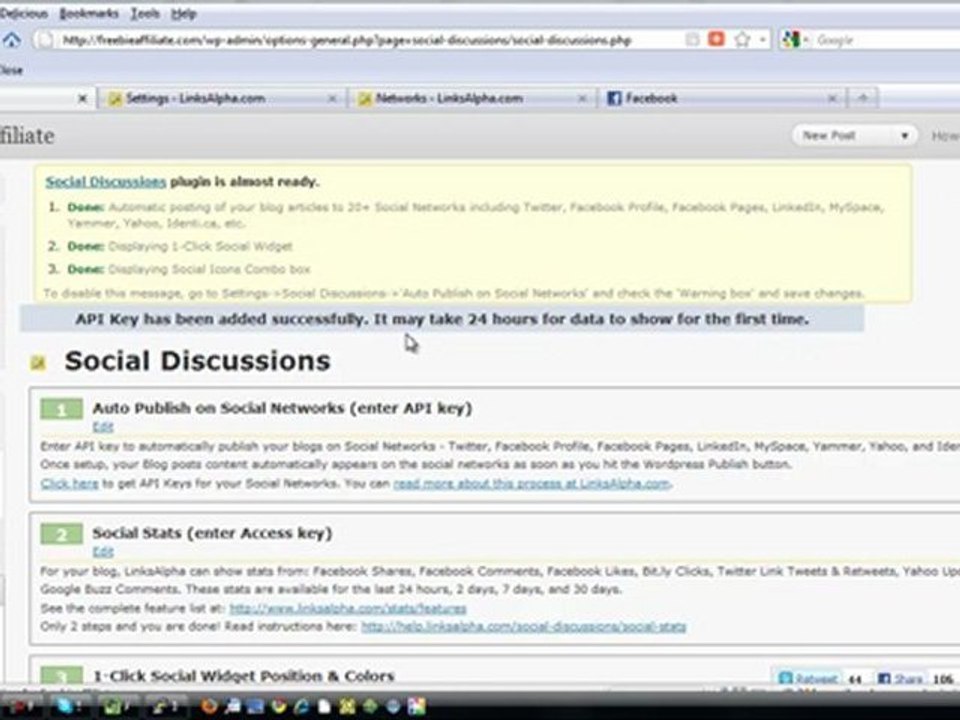Close the Networks - LinksAlpha.com tab

point(582,98)
